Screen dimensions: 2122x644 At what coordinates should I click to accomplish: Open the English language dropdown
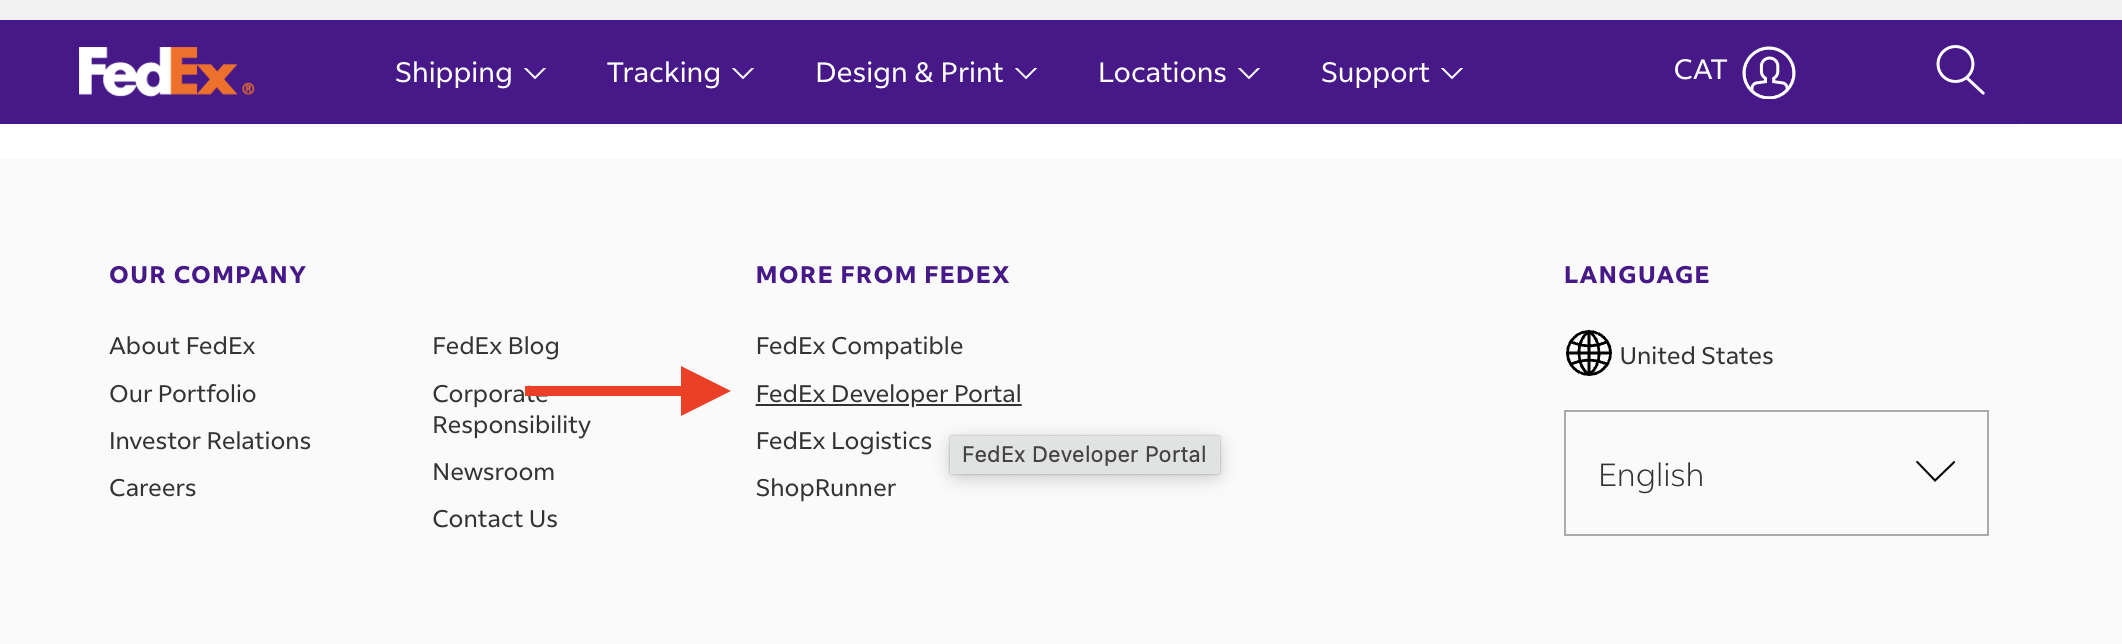click(x=1775, y=473)
